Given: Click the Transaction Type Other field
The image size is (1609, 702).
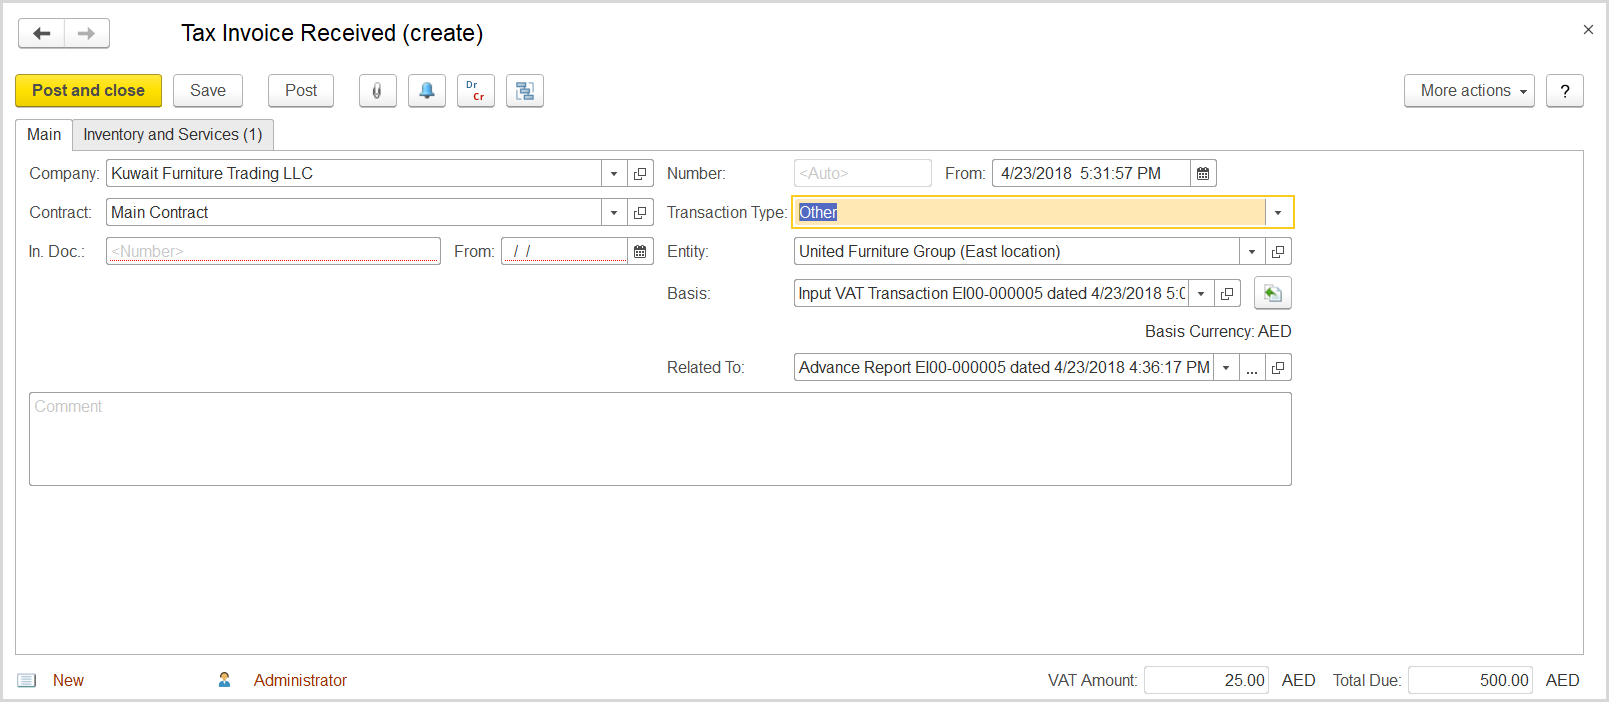Looking at the screenshot, I should (x=1030, y=212).
